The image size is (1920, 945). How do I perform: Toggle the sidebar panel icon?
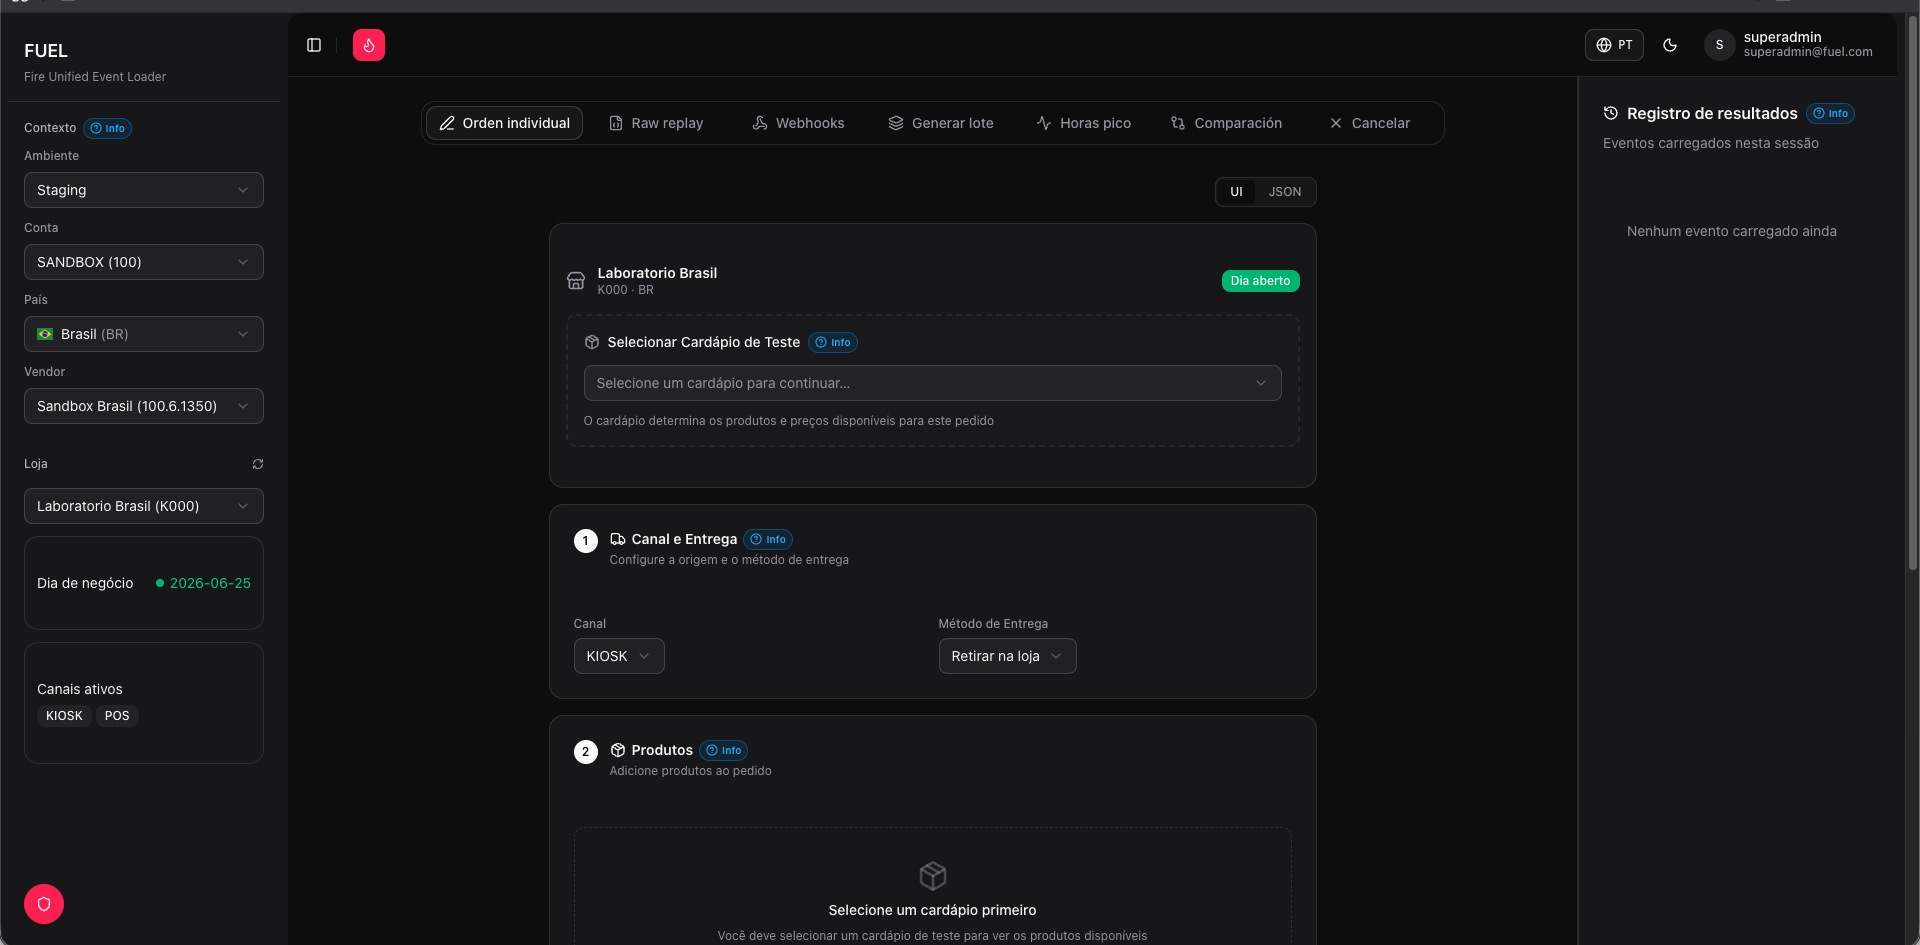tap(314, 45)
